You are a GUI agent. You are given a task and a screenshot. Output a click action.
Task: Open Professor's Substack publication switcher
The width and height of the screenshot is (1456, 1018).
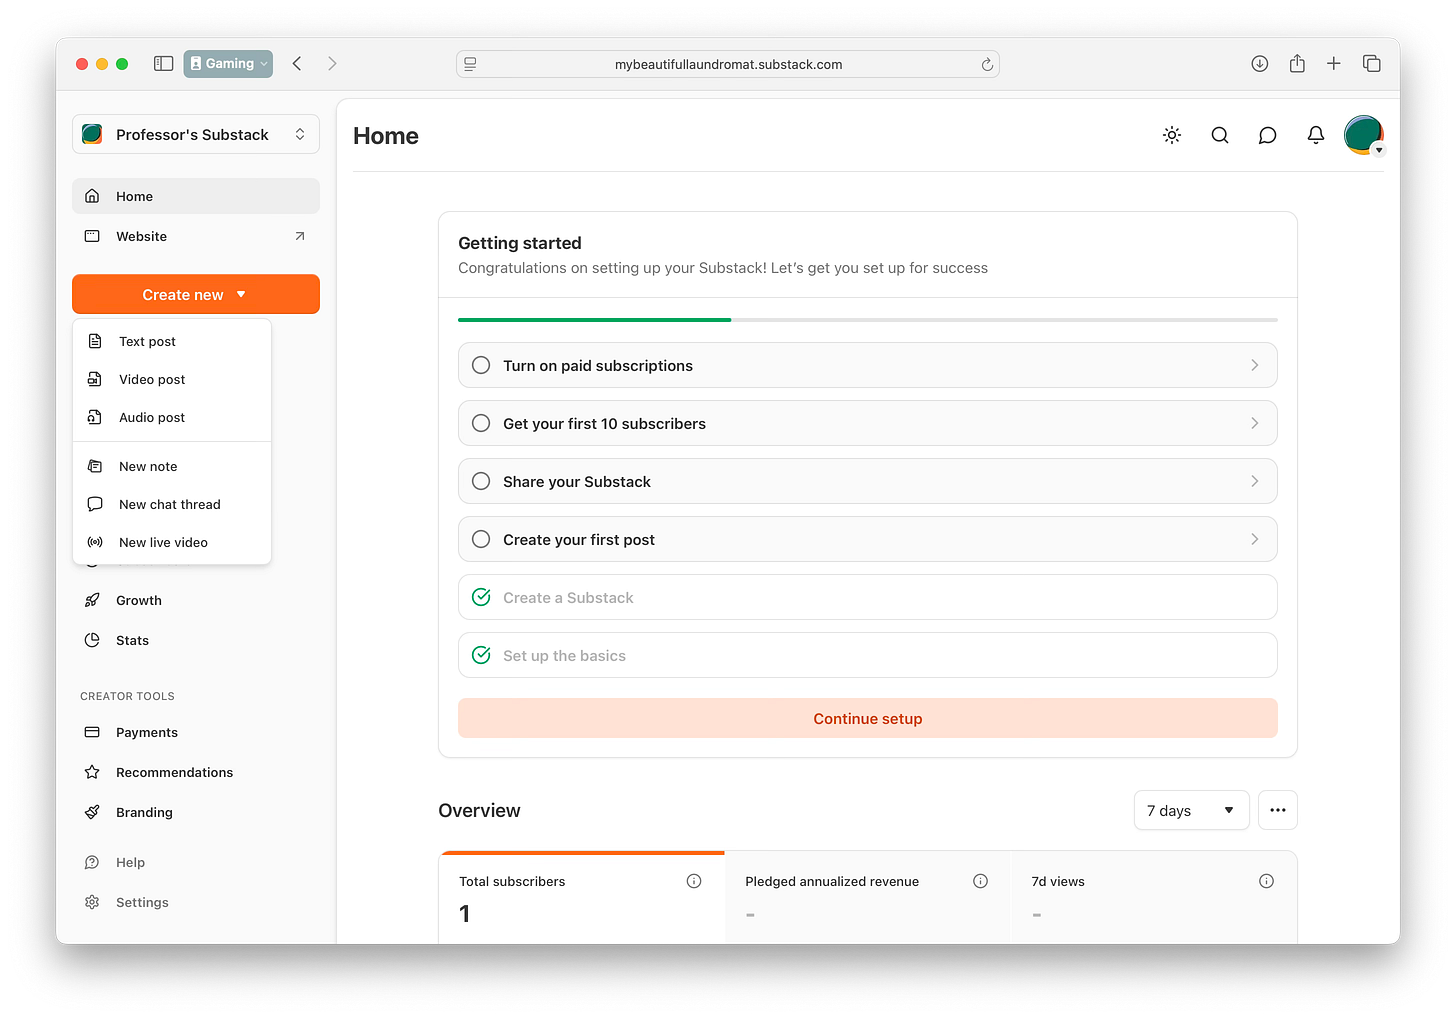click(x=196, y=134)
